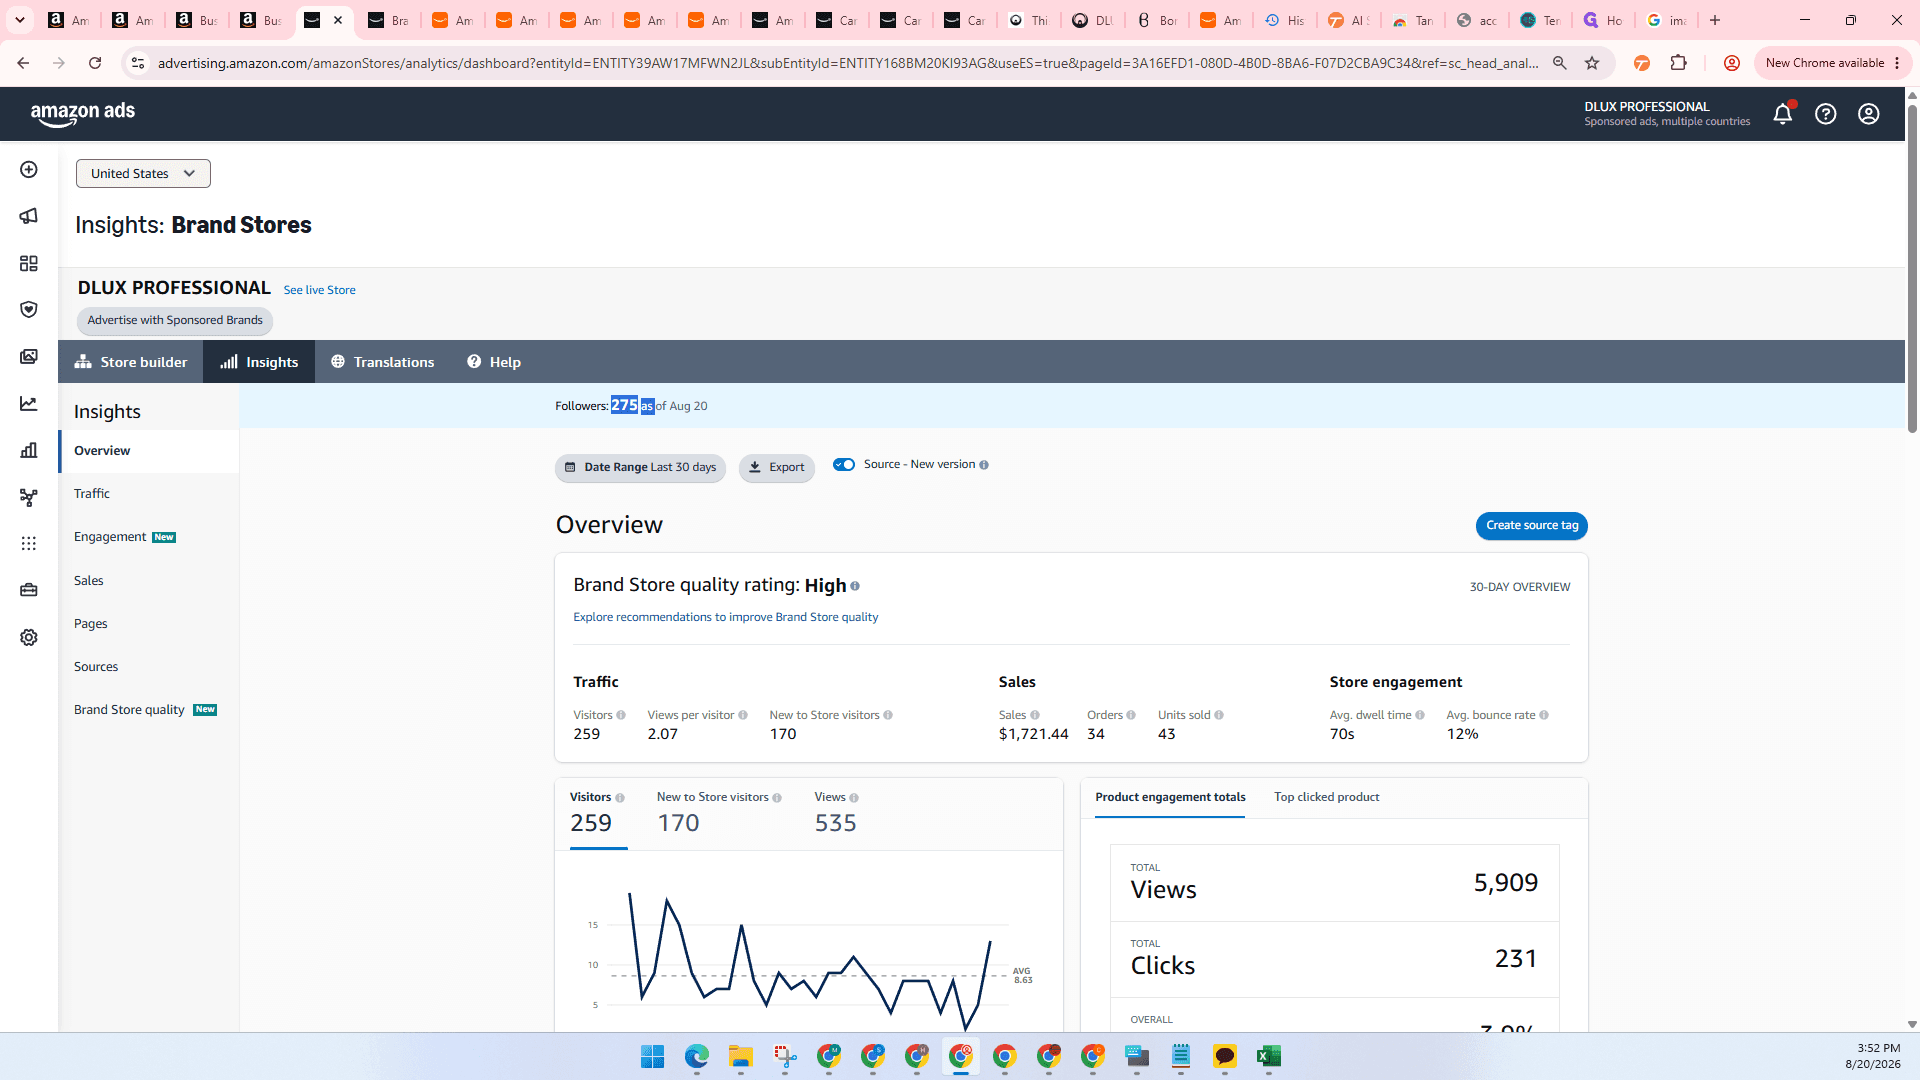Click the Create source tag button
This screenshot has height=1080, width=1920.
pyautogui.click(x=1532, y=526)
